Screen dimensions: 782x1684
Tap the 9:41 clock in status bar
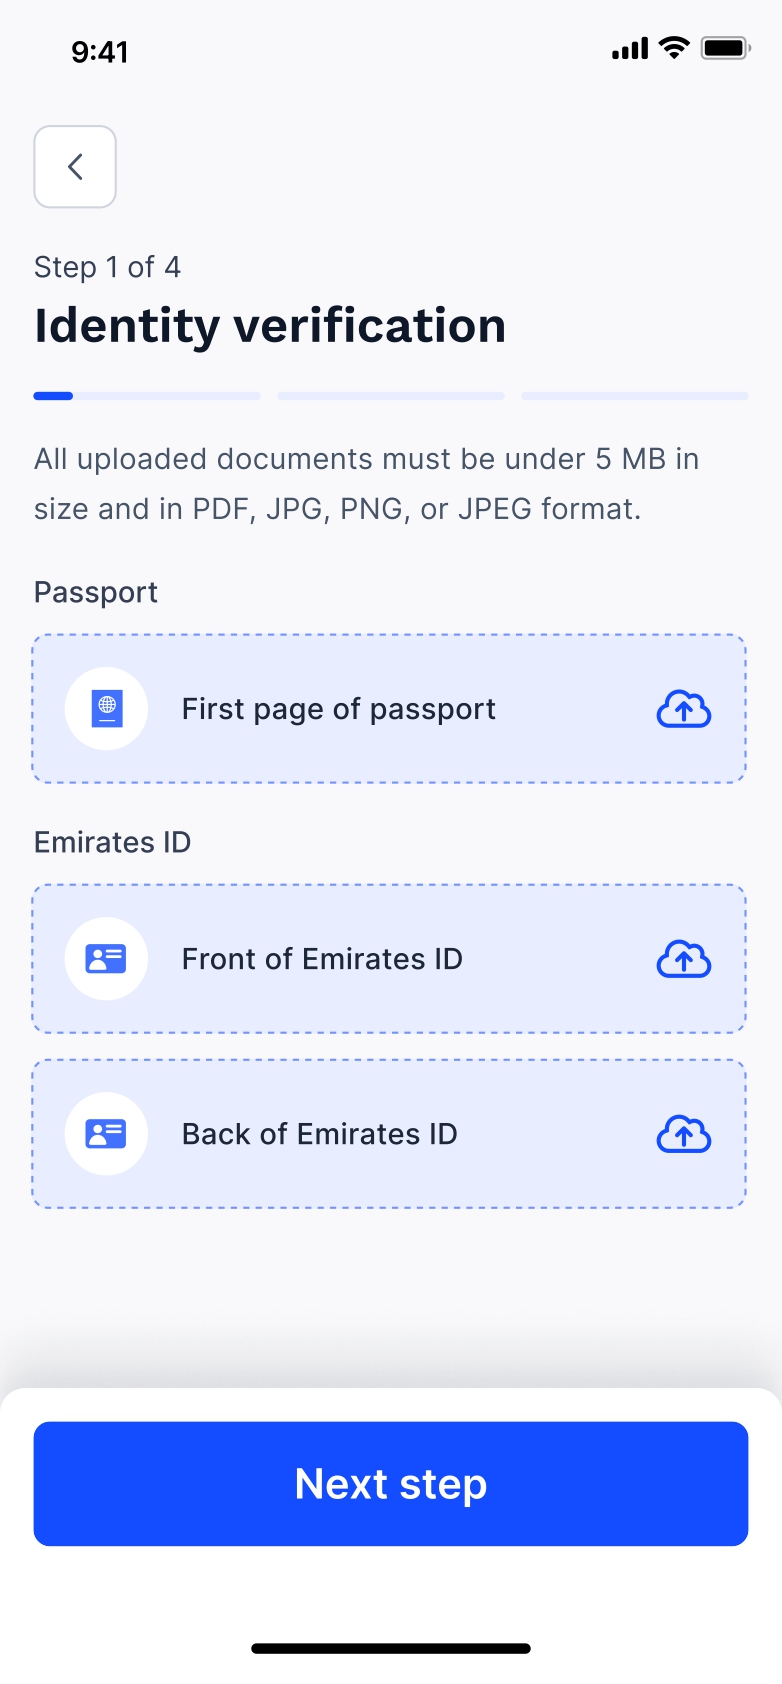(x=100, y=52)
